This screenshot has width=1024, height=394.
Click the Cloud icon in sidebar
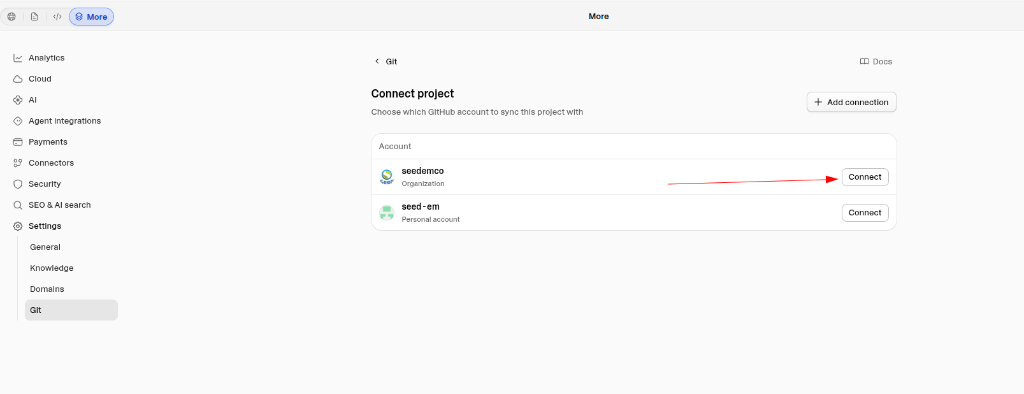(18, 79)
